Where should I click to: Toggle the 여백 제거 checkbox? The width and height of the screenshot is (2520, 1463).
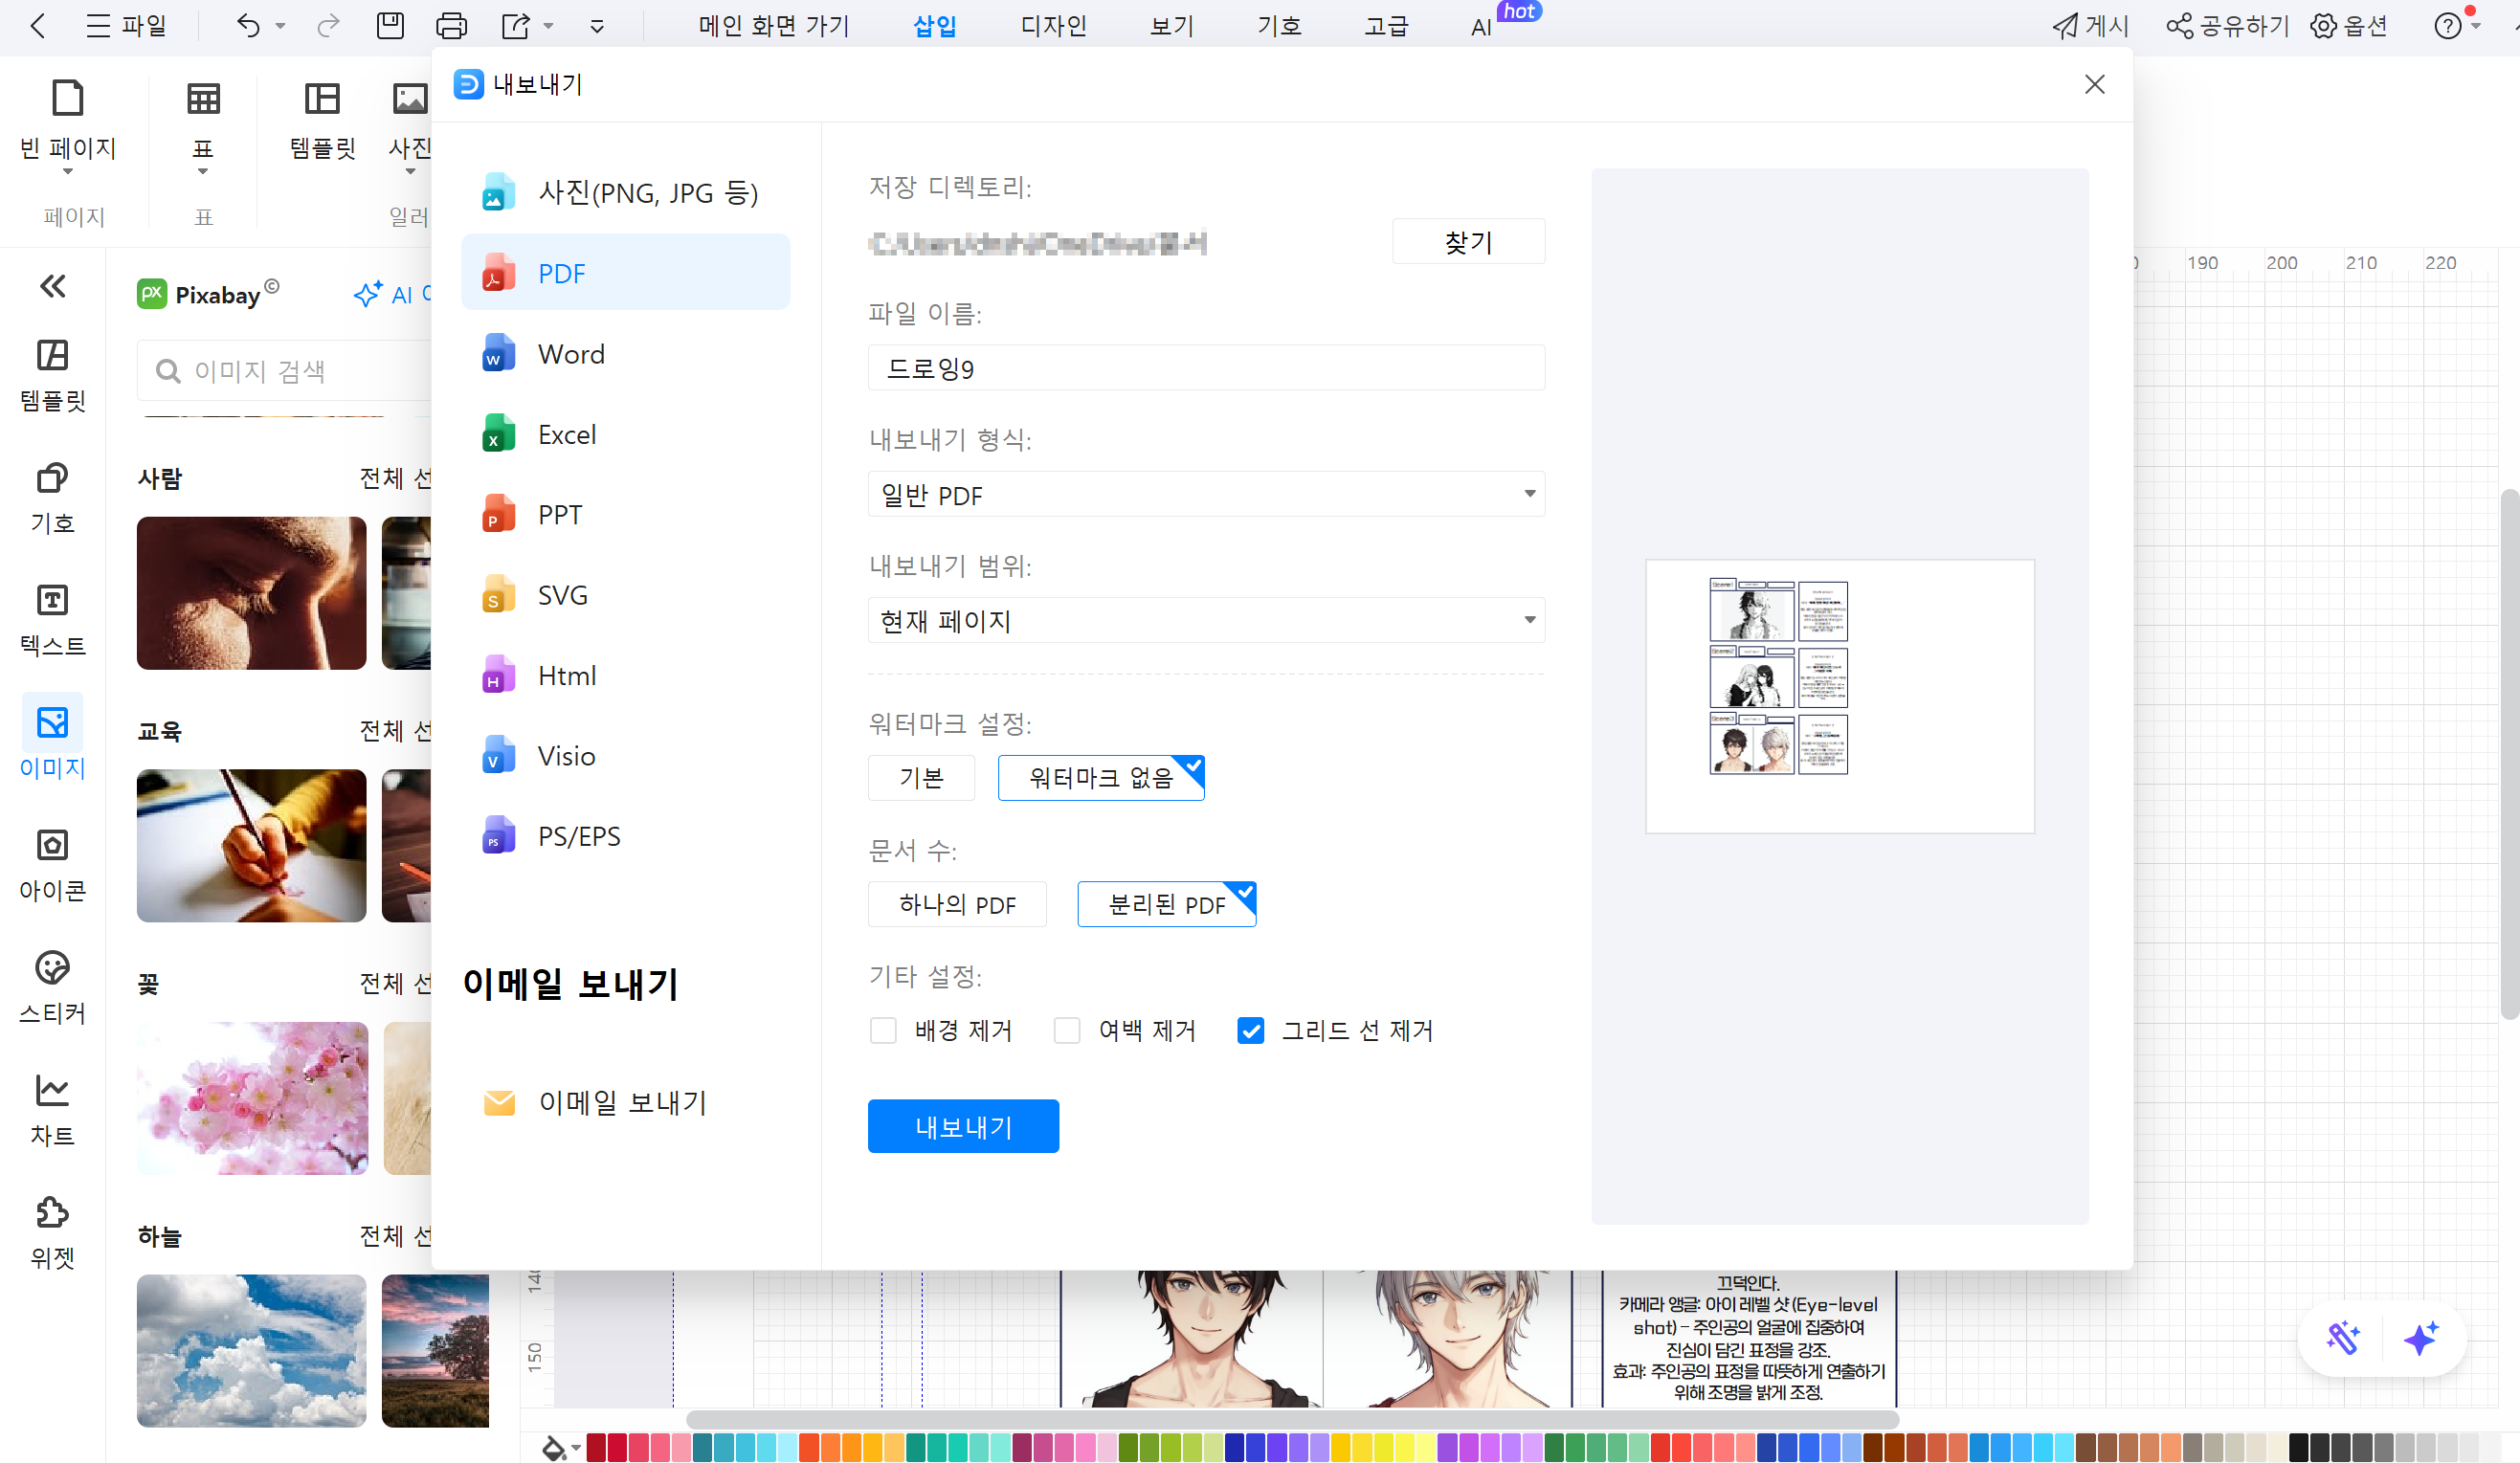[x=1067, y=1030]
